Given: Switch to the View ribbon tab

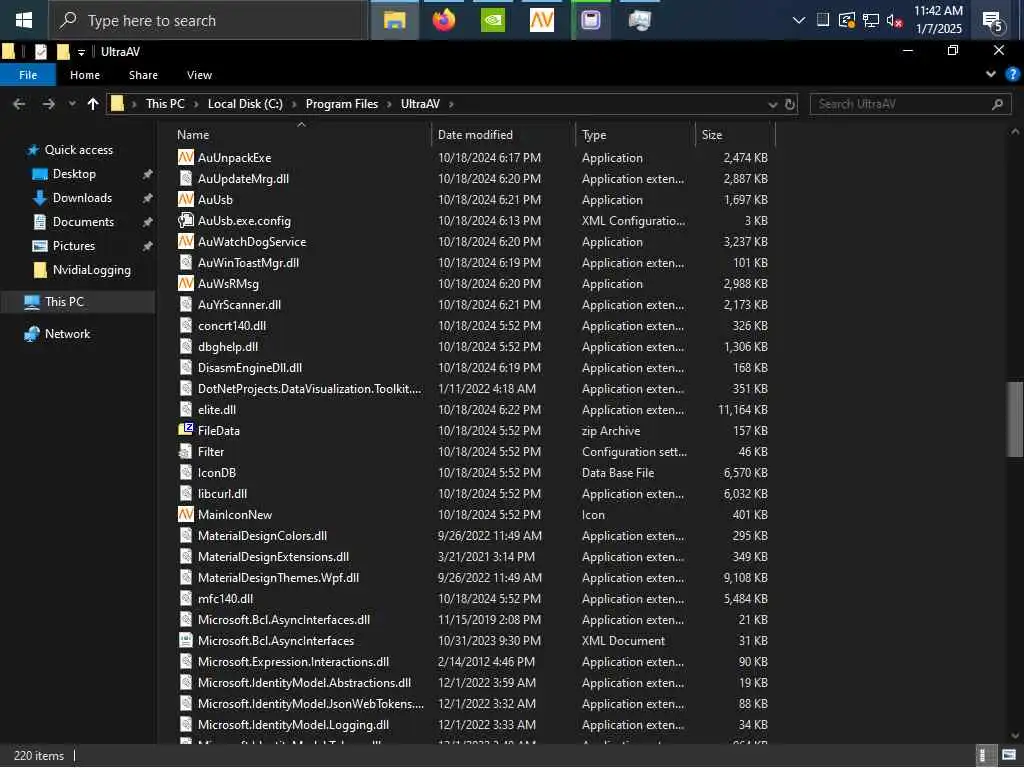Looking at the screenshot, I should [x=199, y=74].
